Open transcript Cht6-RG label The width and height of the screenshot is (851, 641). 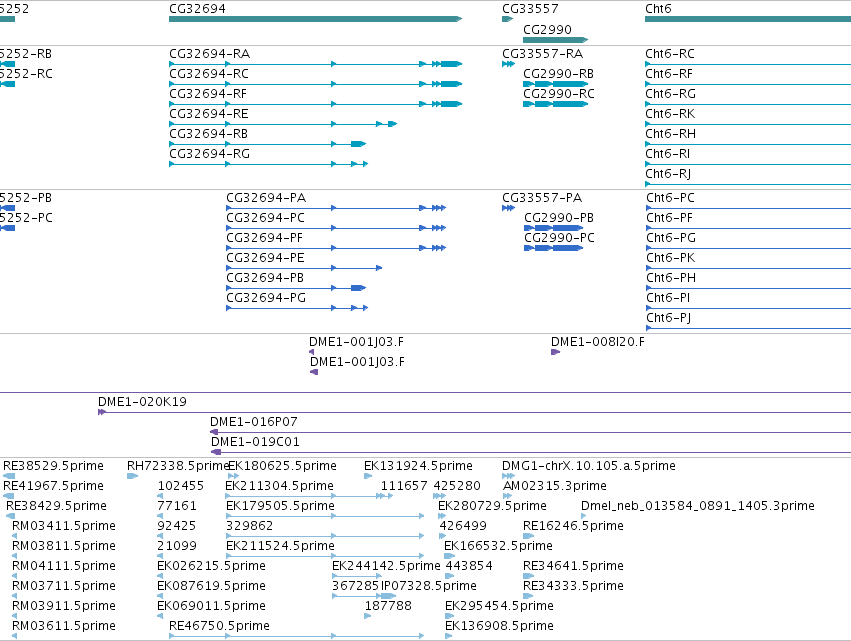[670, 94]
